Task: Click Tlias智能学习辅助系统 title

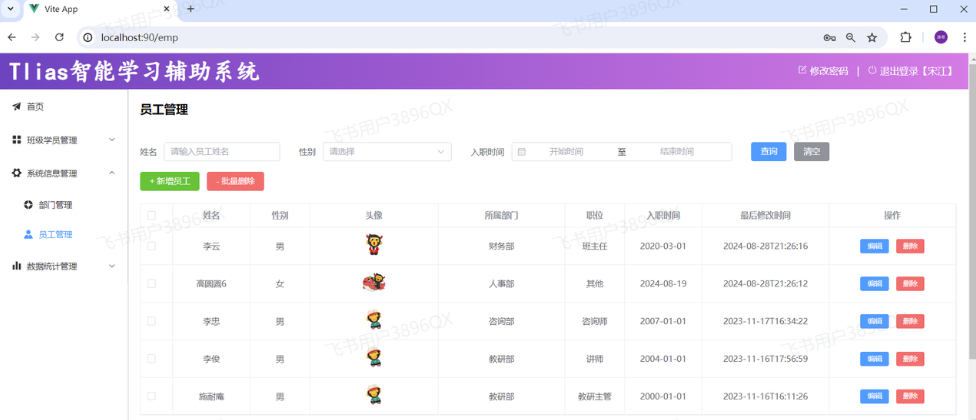Action: (134, 72)
